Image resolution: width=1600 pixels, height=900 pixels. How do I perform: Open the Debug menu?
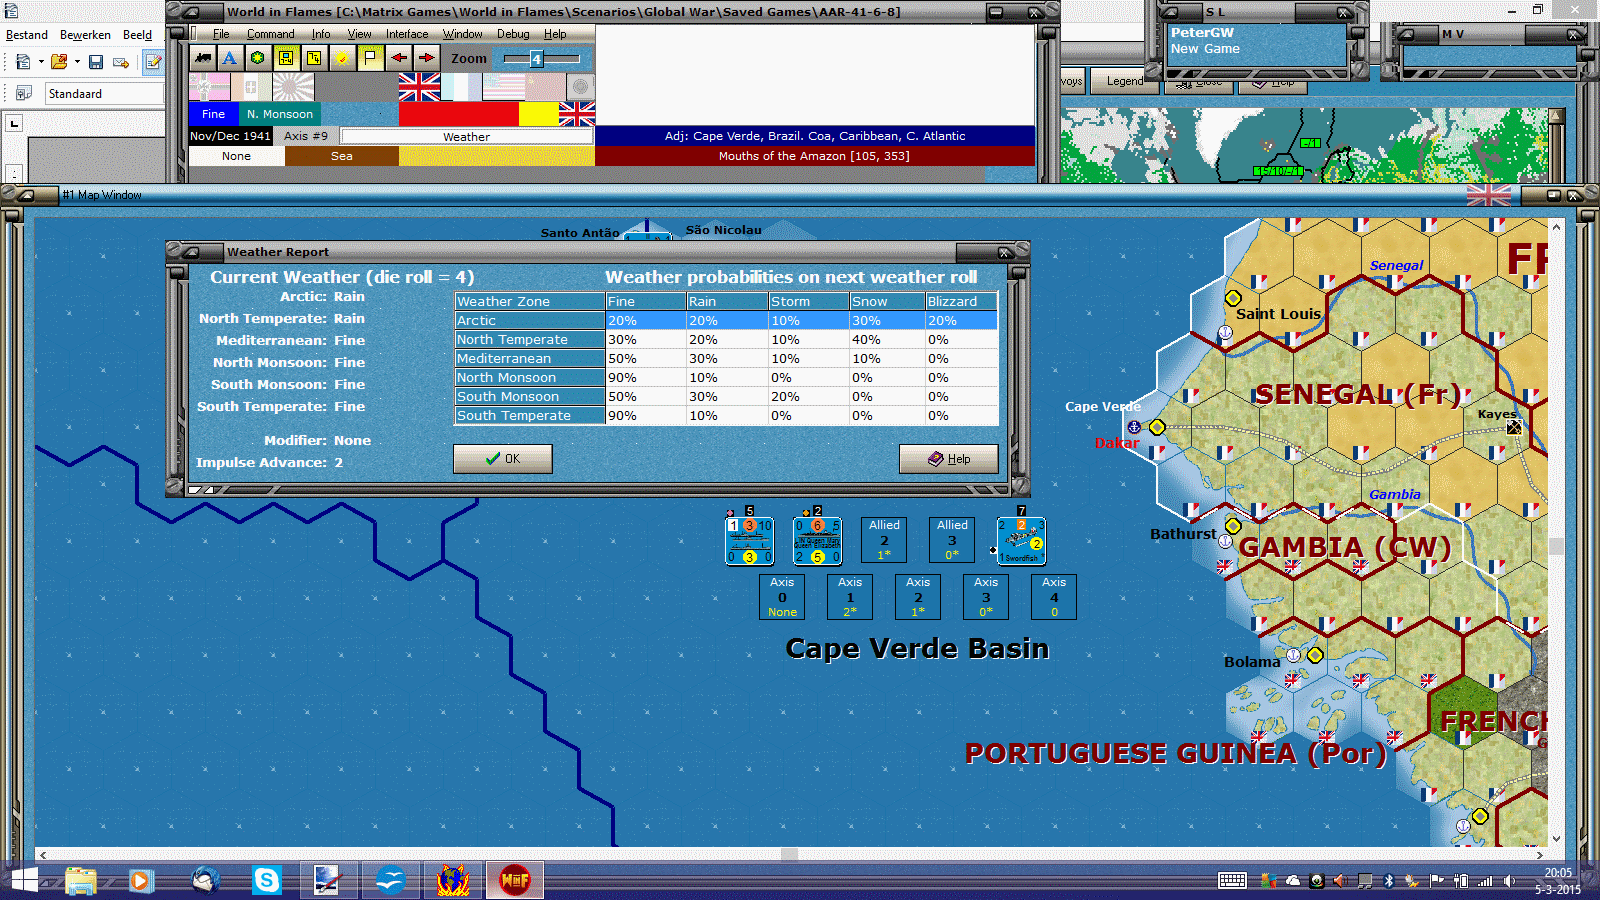coord(513,34)
